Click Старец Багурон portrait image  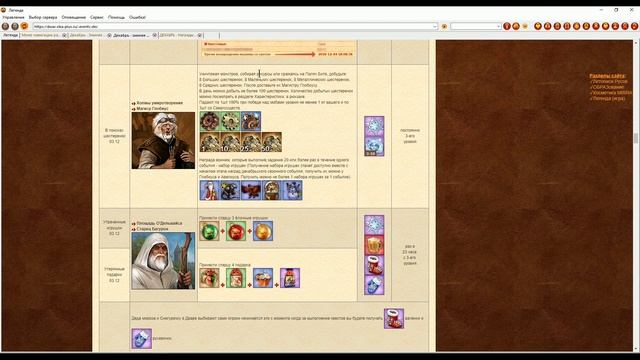click(x=163, y=261)
